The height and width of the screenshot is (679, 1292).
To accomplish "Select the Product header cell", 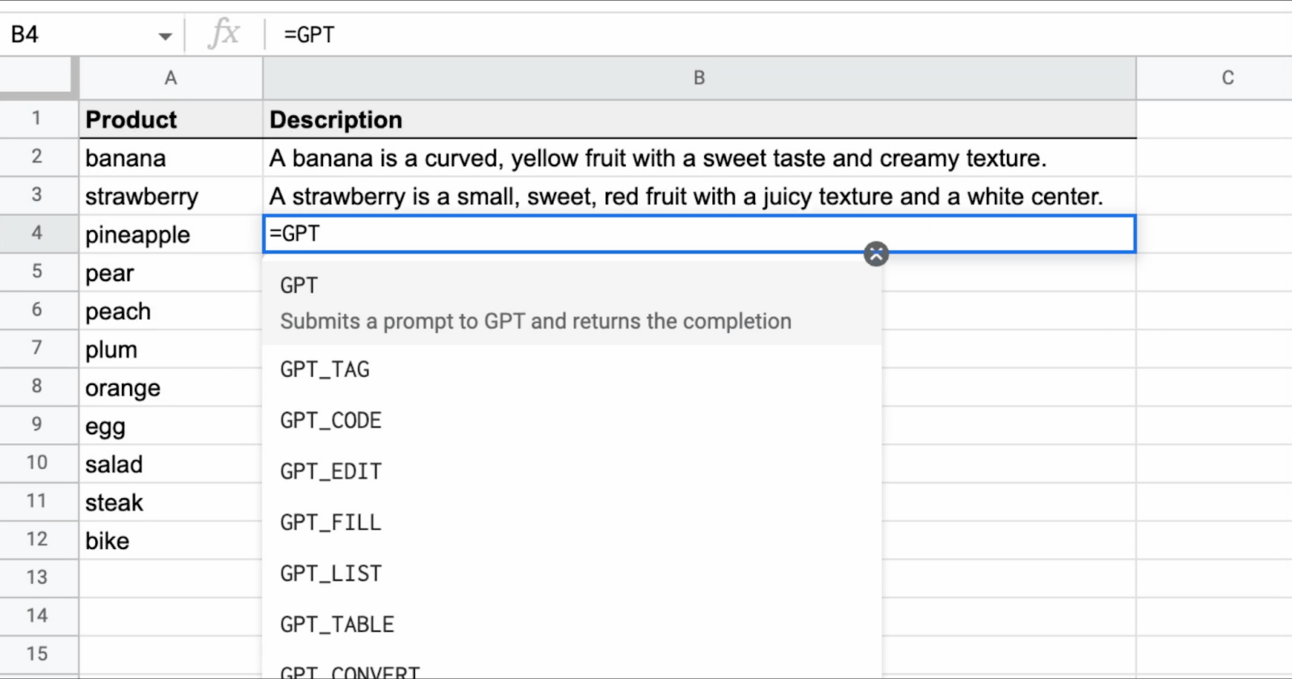I will click(171, 120).
